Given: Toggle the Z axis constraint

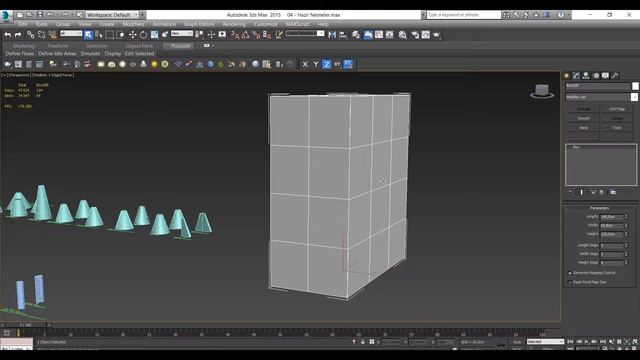Looking at the screenshot, I should (x=327, y=64).
